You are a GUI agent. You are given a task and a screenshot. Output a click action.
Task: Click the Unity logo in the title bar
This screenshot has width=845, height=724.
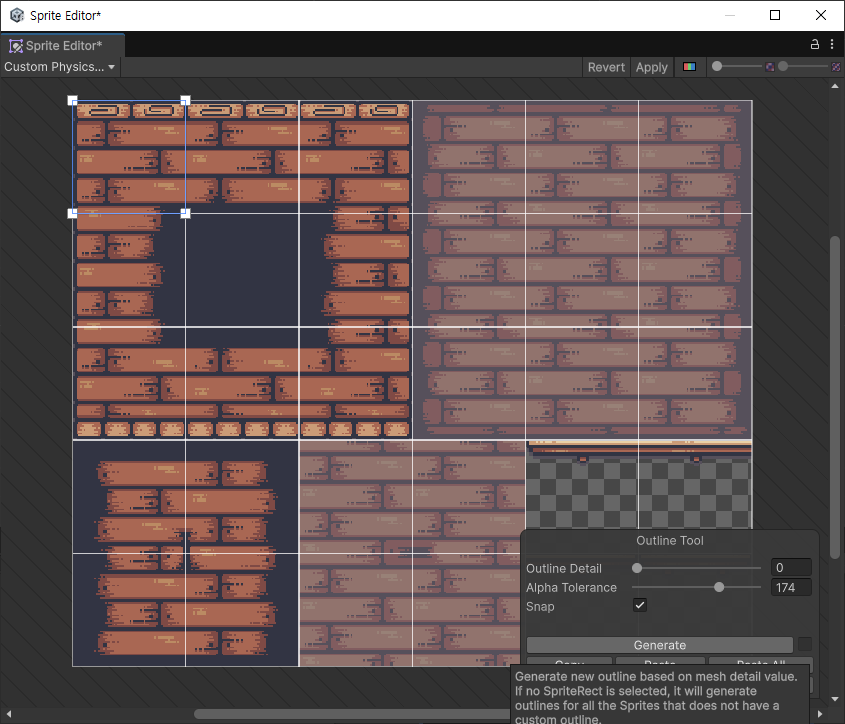[x=17, y=15]
